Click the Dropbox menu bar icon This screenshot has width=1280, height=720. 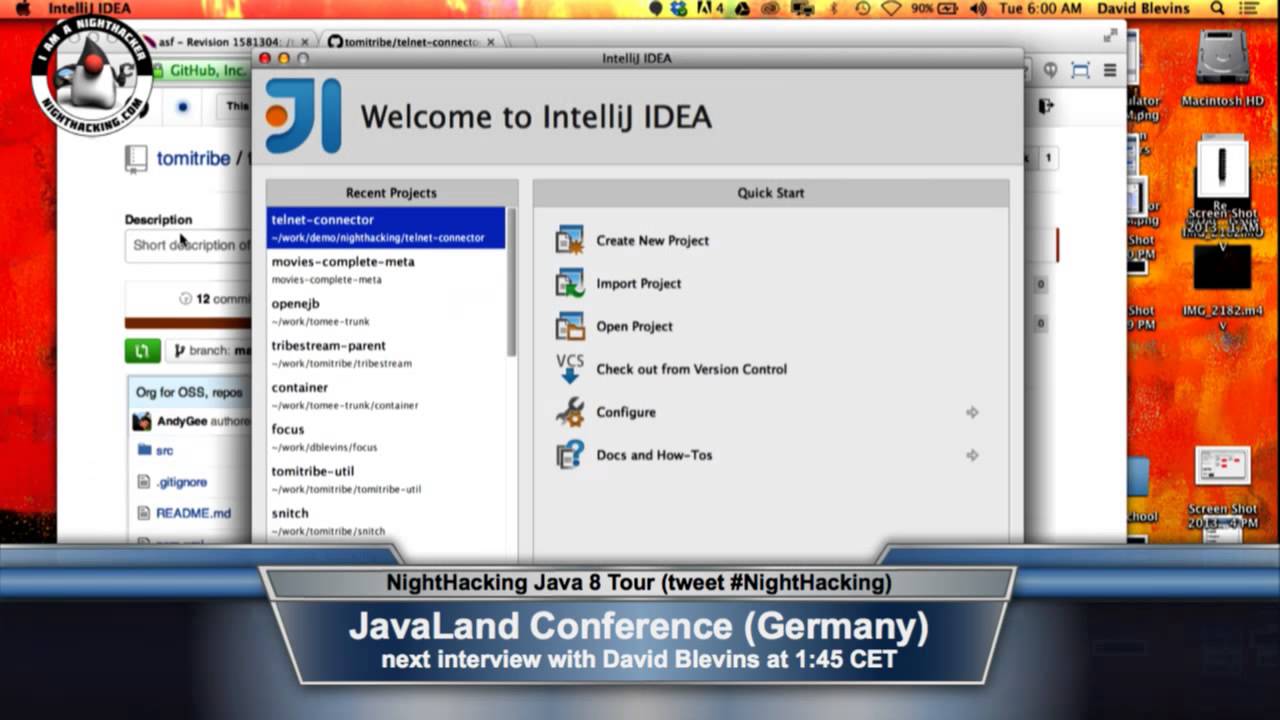(x=680, y=8)
